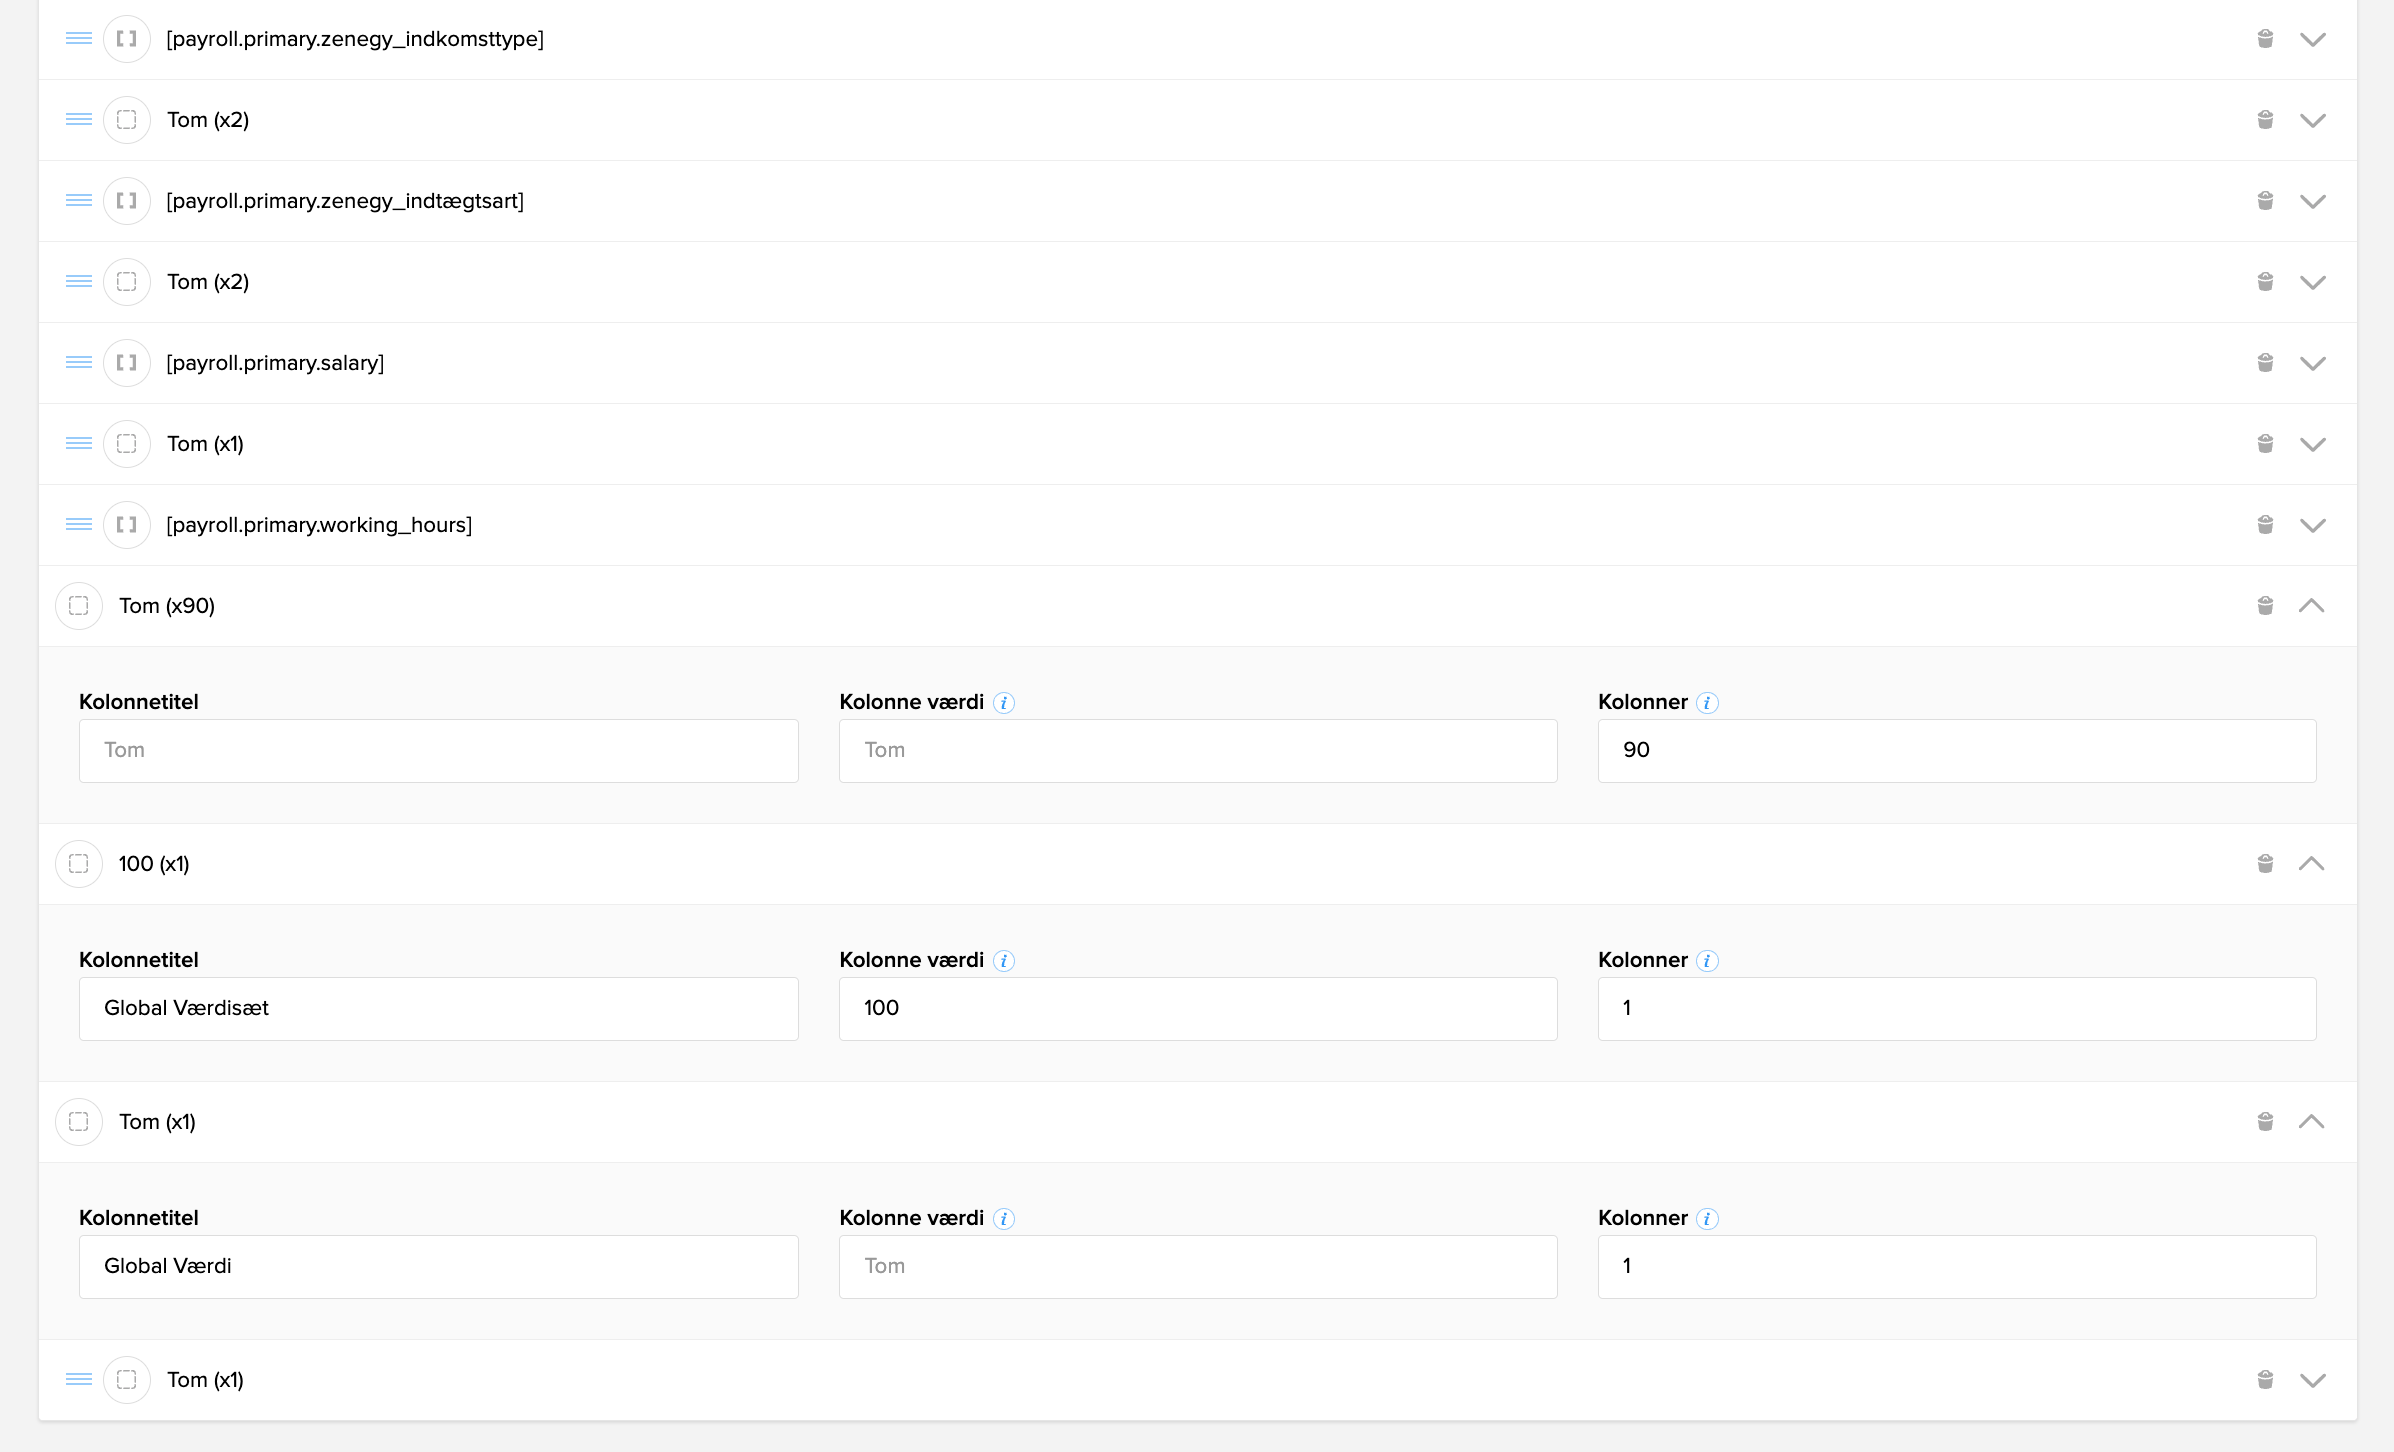Click empty Kolonnetitel field in Tom (x90)
Screen dimensions: 2394x1452
(438, 751)
